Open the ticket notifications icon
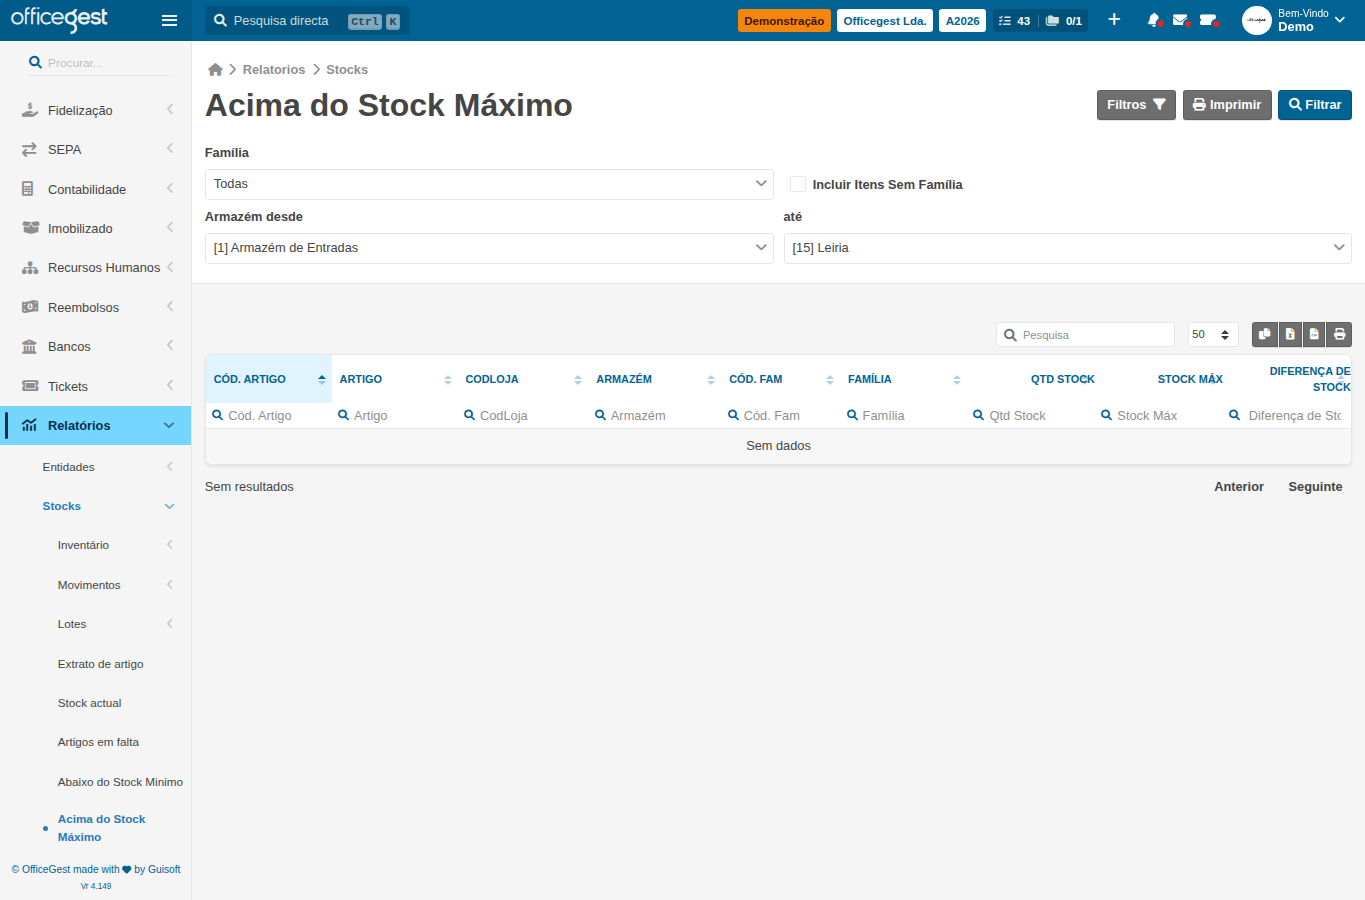 (1208, 20)
